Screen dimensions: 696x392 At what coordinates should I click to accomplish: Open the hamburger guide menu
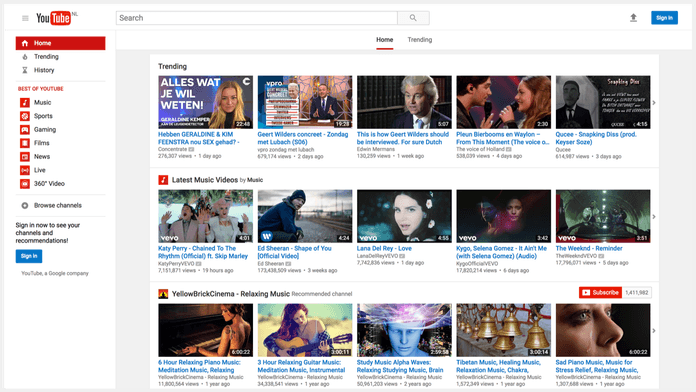[25, 18]
